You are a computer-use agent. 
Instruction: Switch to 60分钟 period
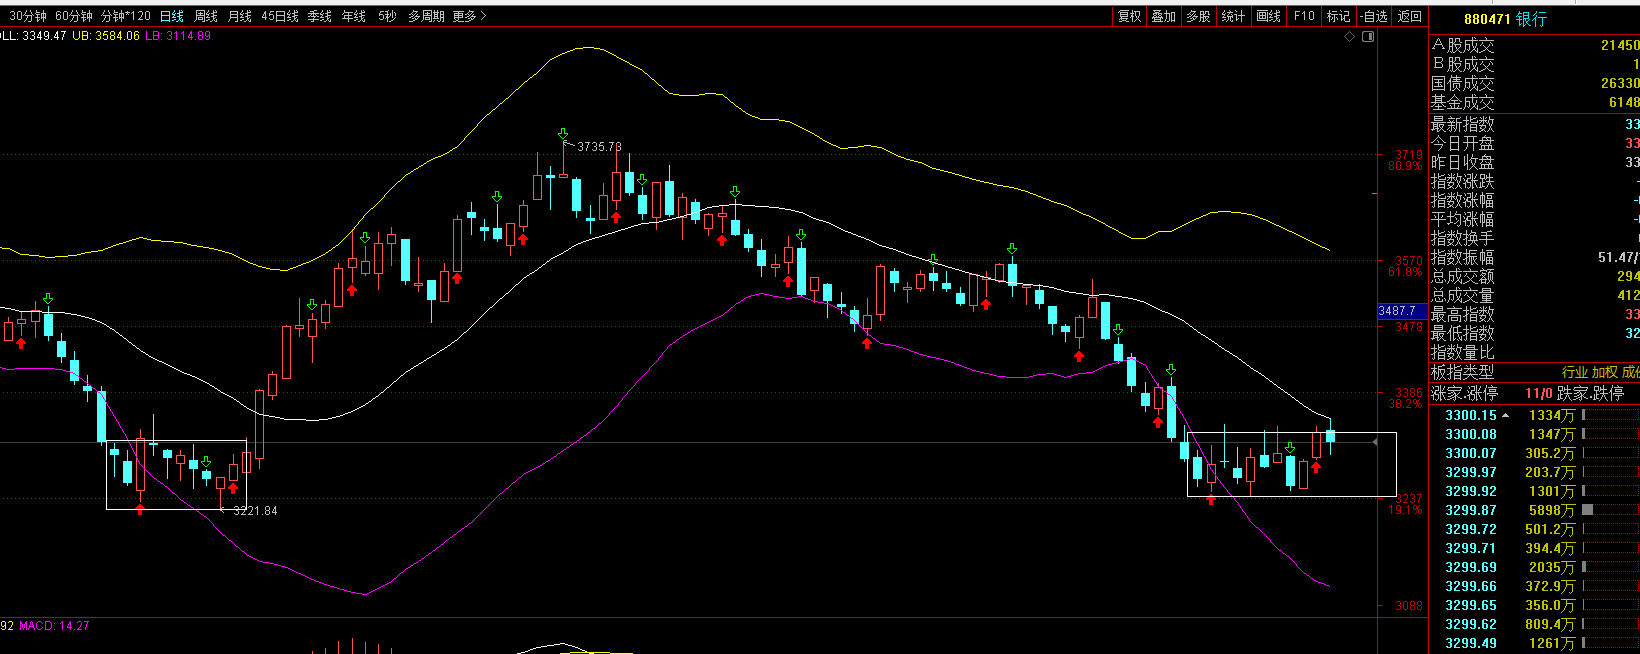[x=74, y=16]
